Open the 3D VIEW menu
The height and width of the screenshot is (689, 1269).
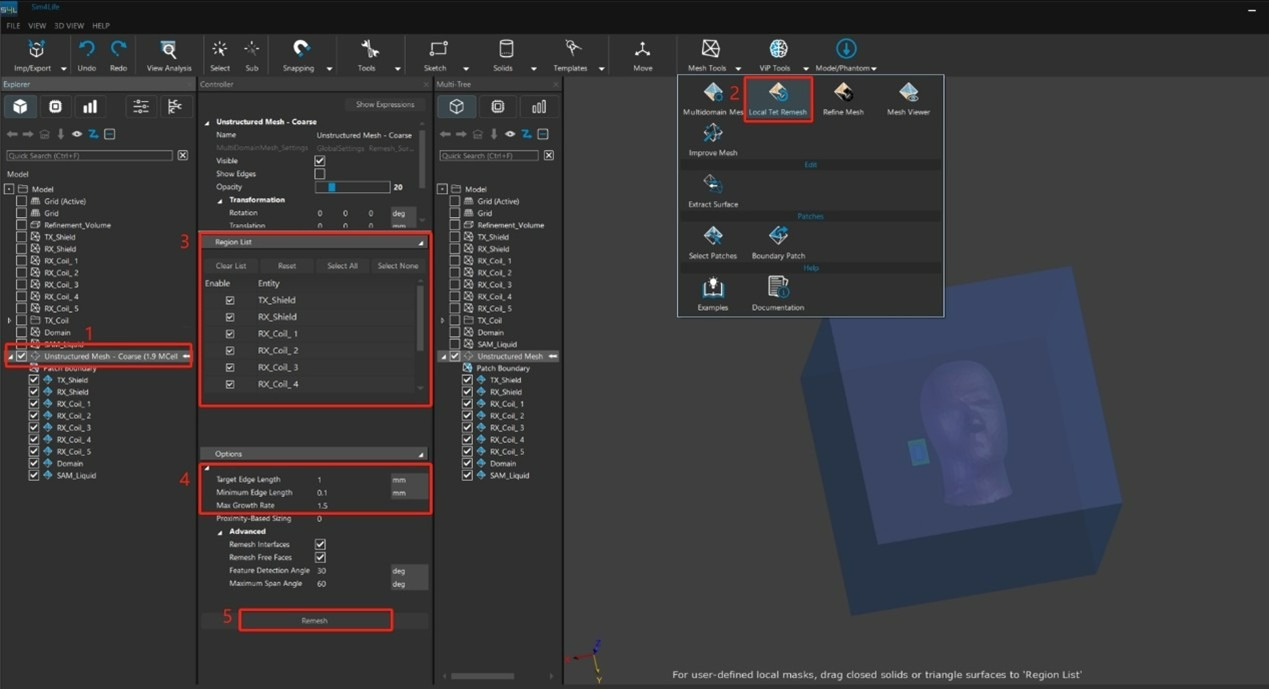(x=67, y=26)
